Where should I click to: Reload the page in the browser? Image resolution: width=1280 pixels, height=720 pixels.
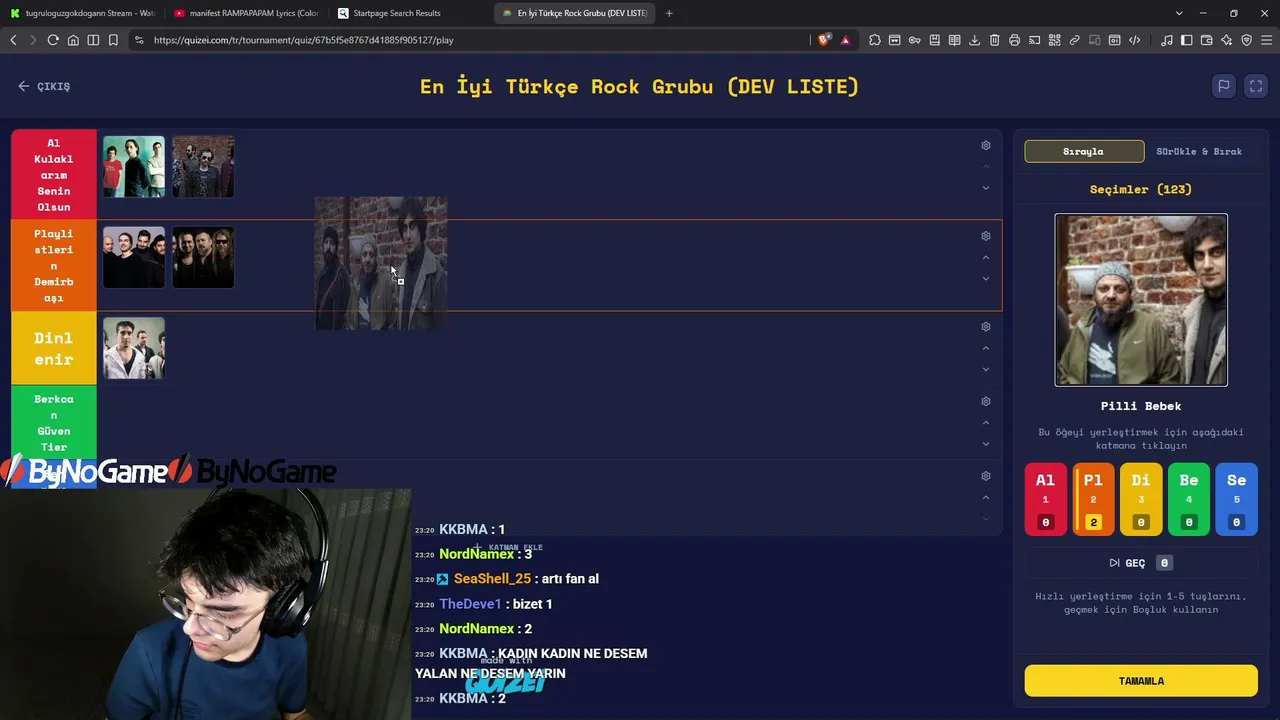53,40
